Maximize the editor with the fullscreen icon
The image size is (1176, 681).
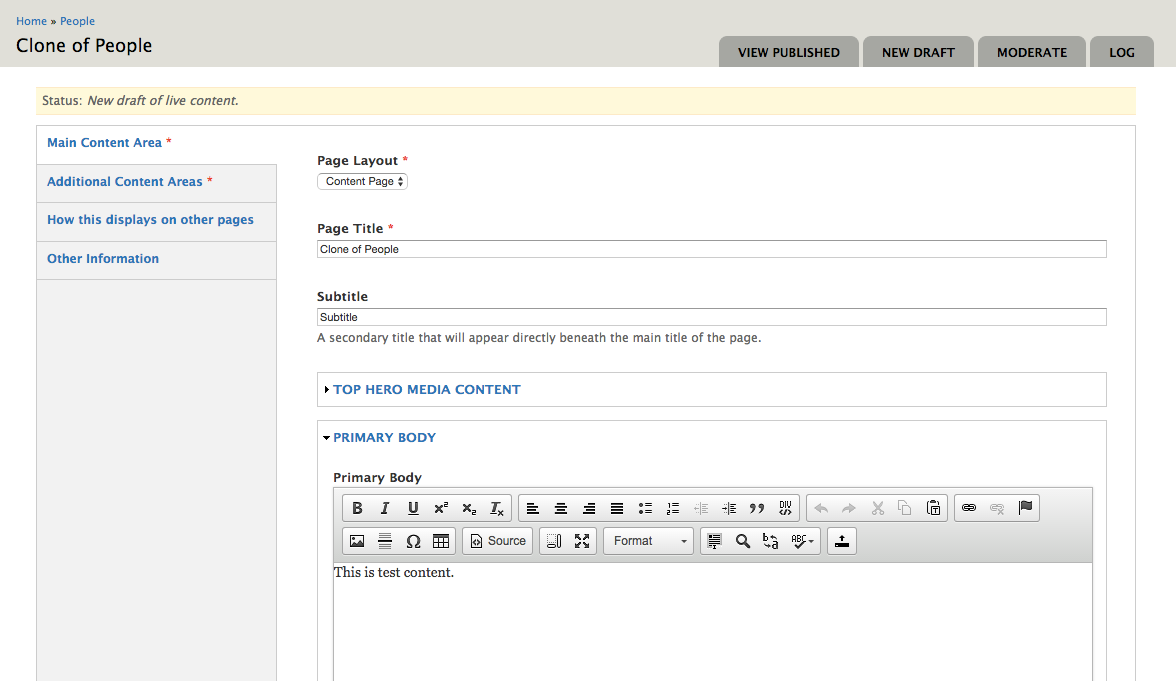coord(582,541)
